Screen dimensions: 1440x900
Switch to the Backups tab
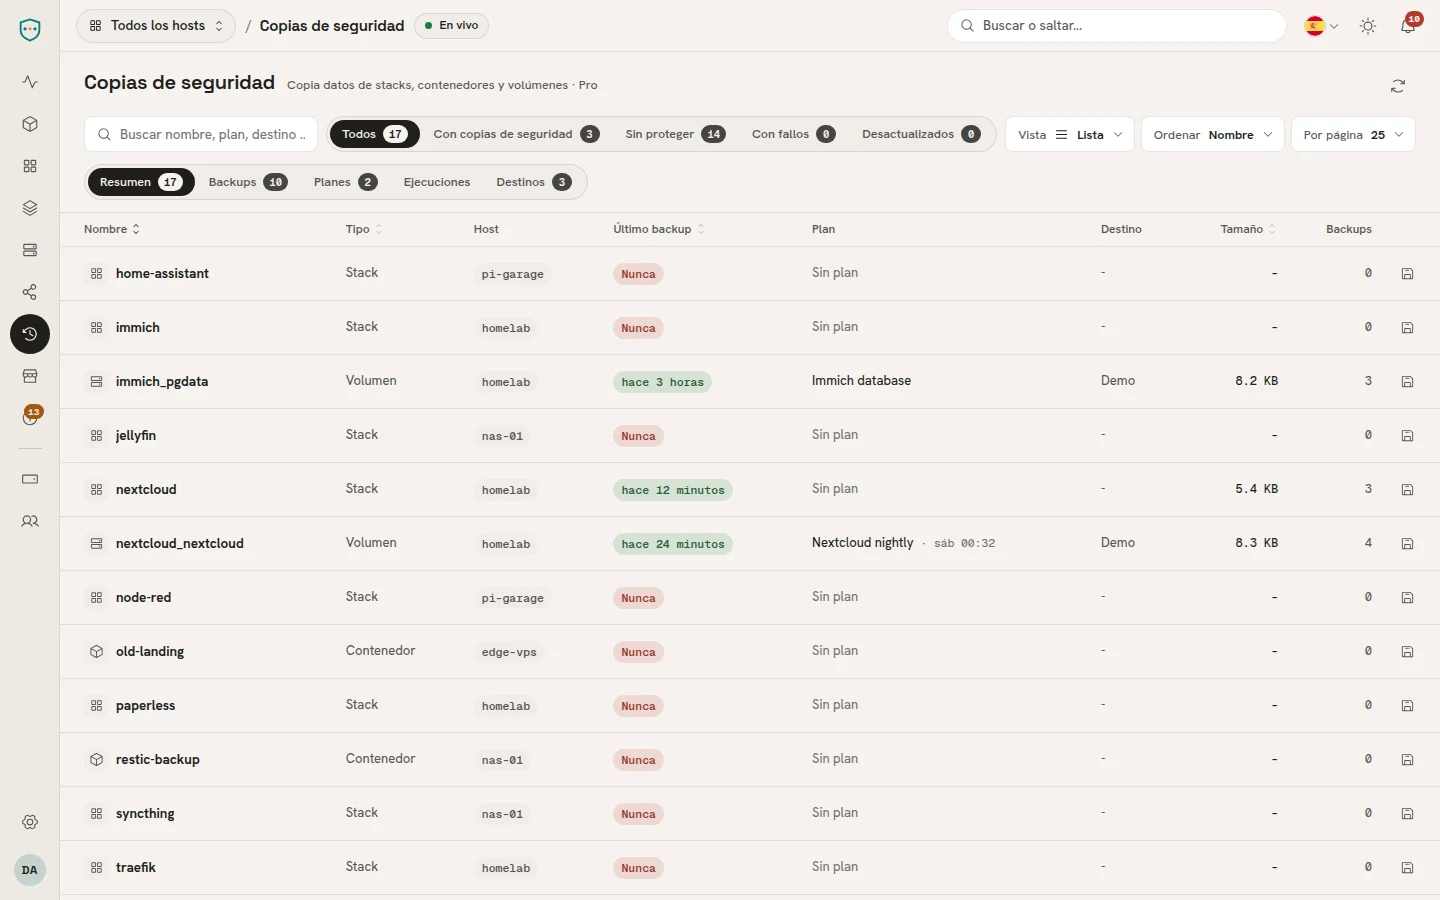248,182
